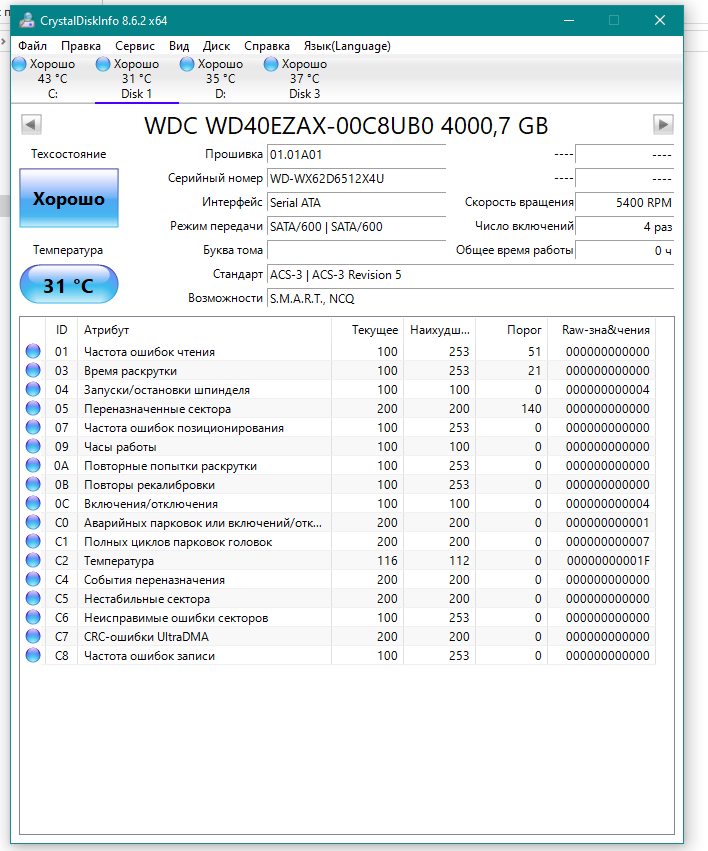The width and height of the screenshot is (708, 851).
Task: Click status orb for Время раскрутки row
Action: tap(33, 370)
